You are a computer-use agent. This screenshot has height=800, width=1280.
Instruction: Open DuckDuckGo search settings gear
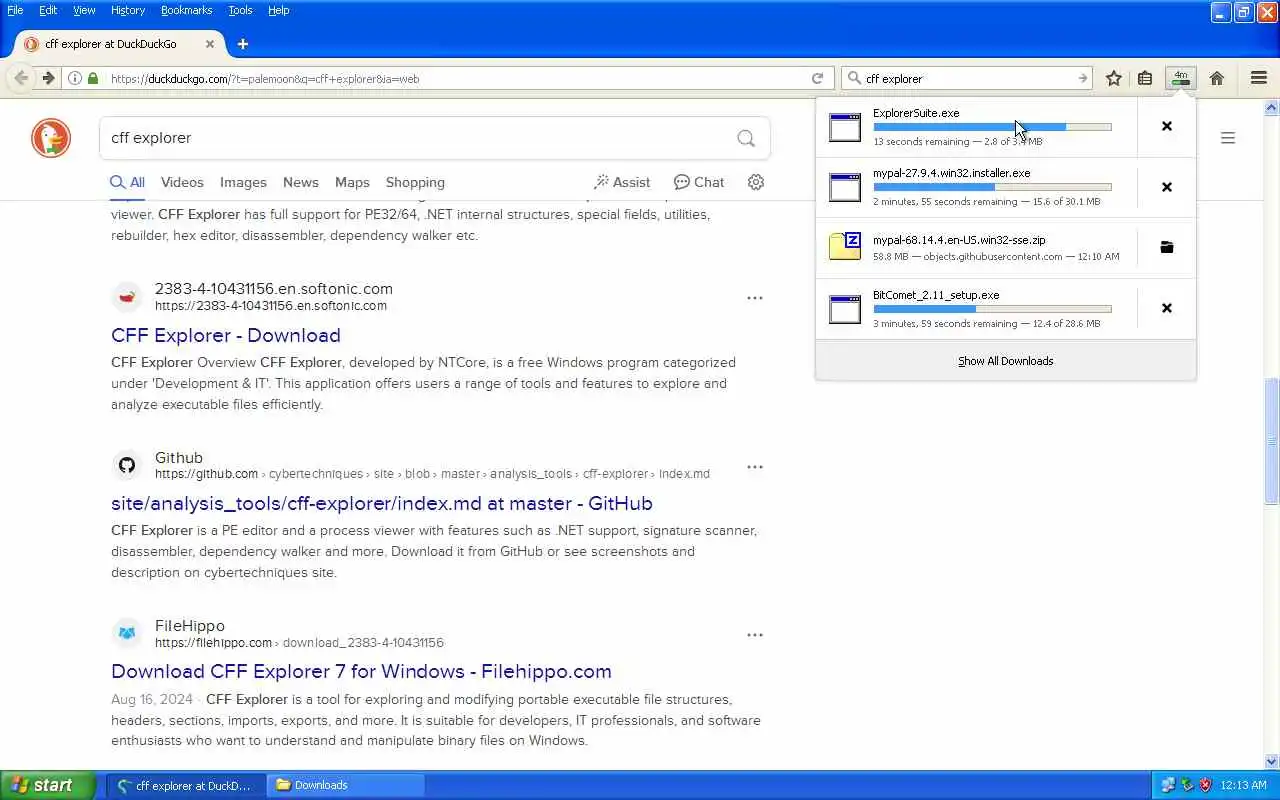click(x=756, y=182)
